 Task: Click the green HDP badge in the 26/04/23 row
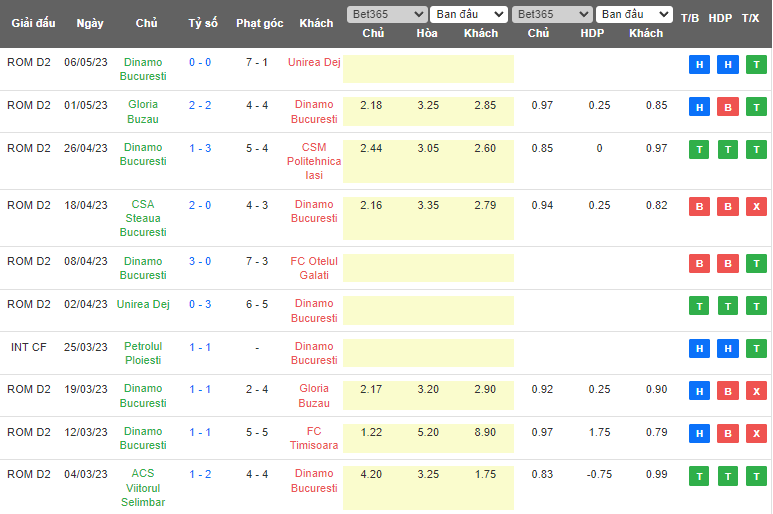[728, 150]
